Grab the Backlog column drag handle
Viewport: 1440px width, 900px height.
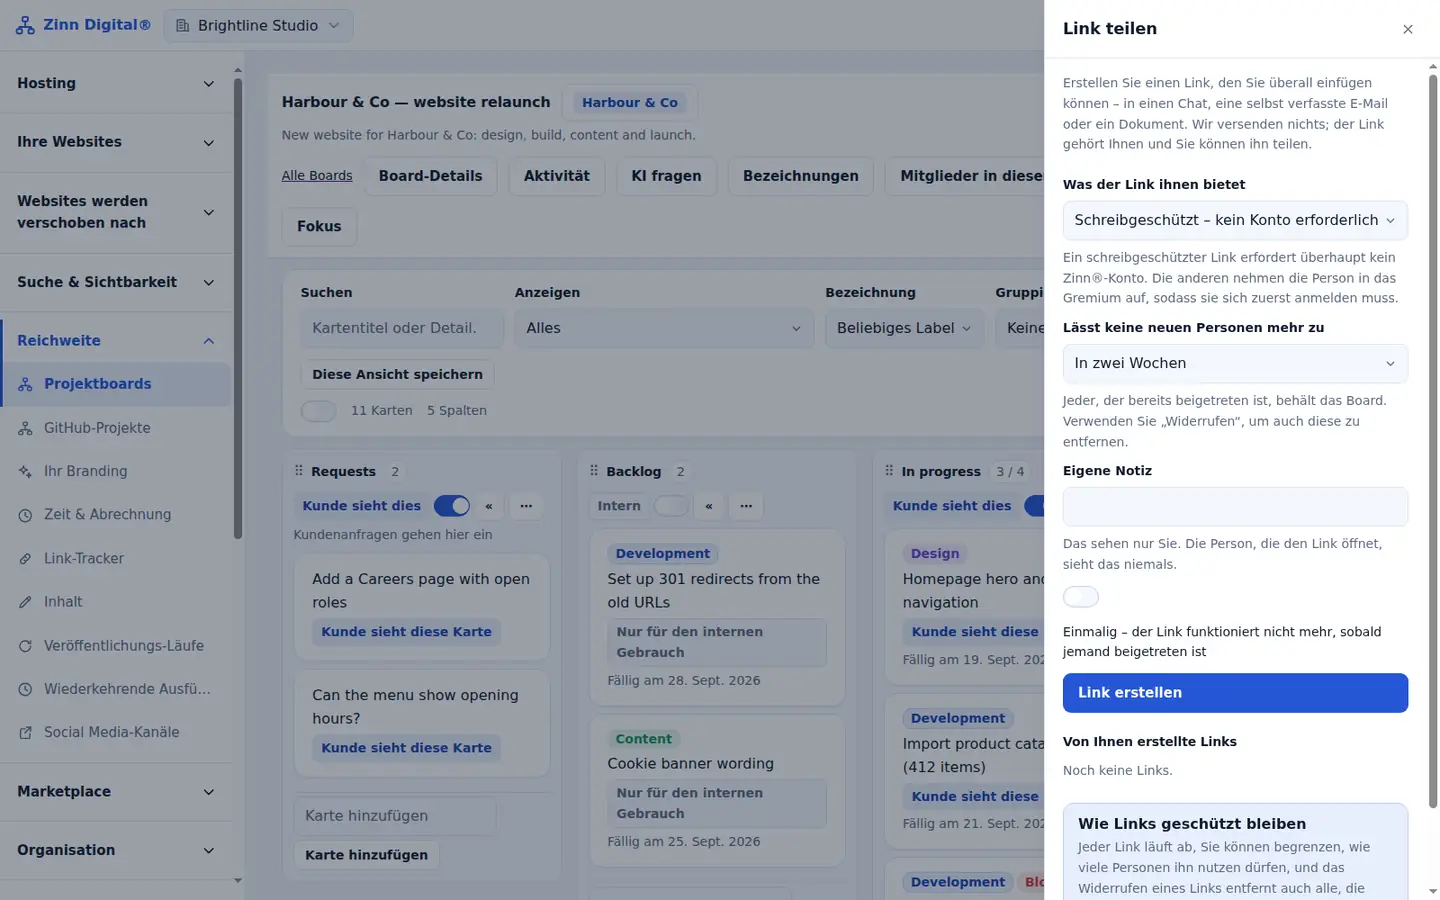594,471
